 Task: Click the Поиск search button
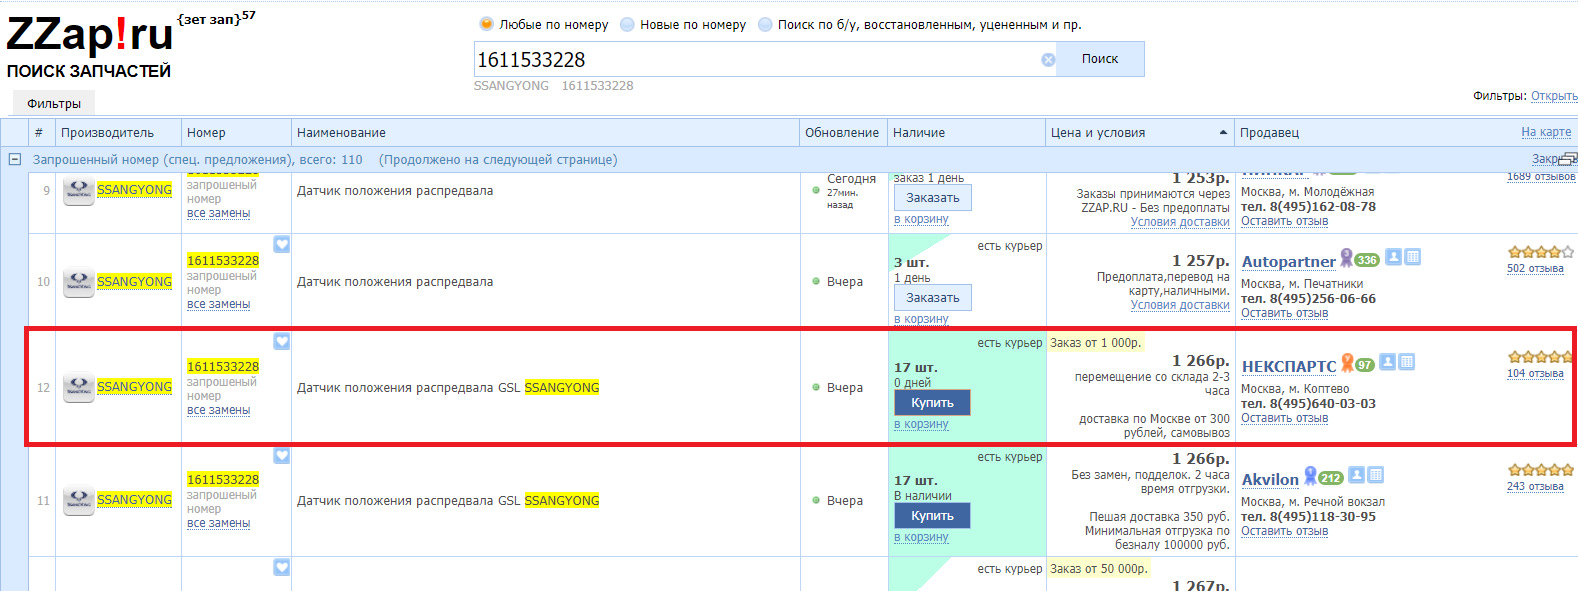pos(1100,59)
